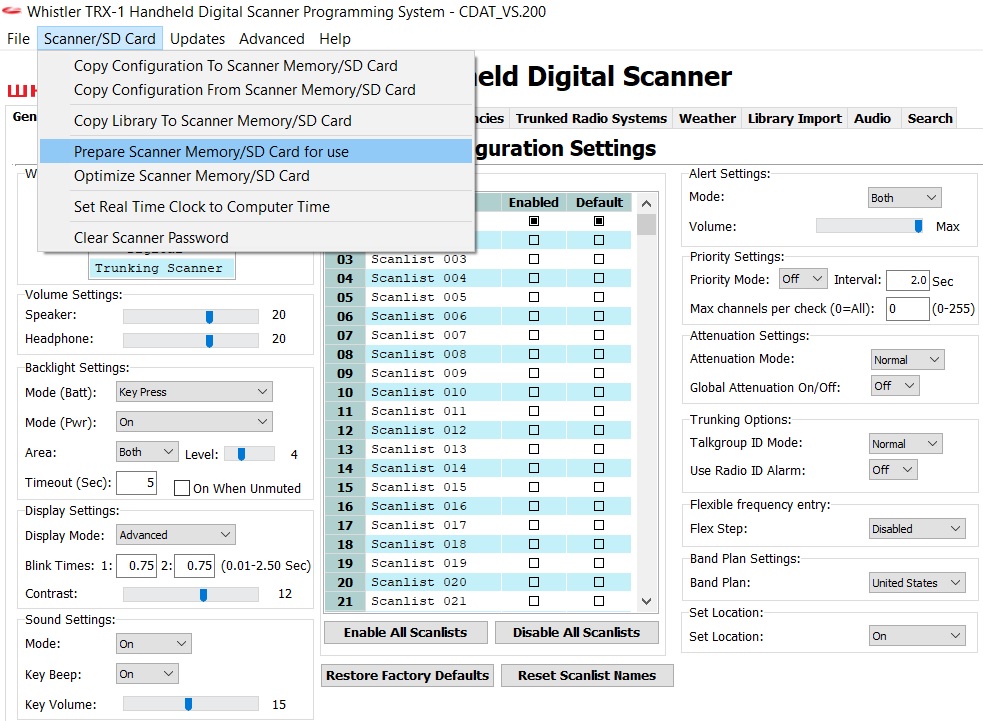The height and width of the screenshot is (721, 983).
Task: Open the Updates menu
Action: 197,39
